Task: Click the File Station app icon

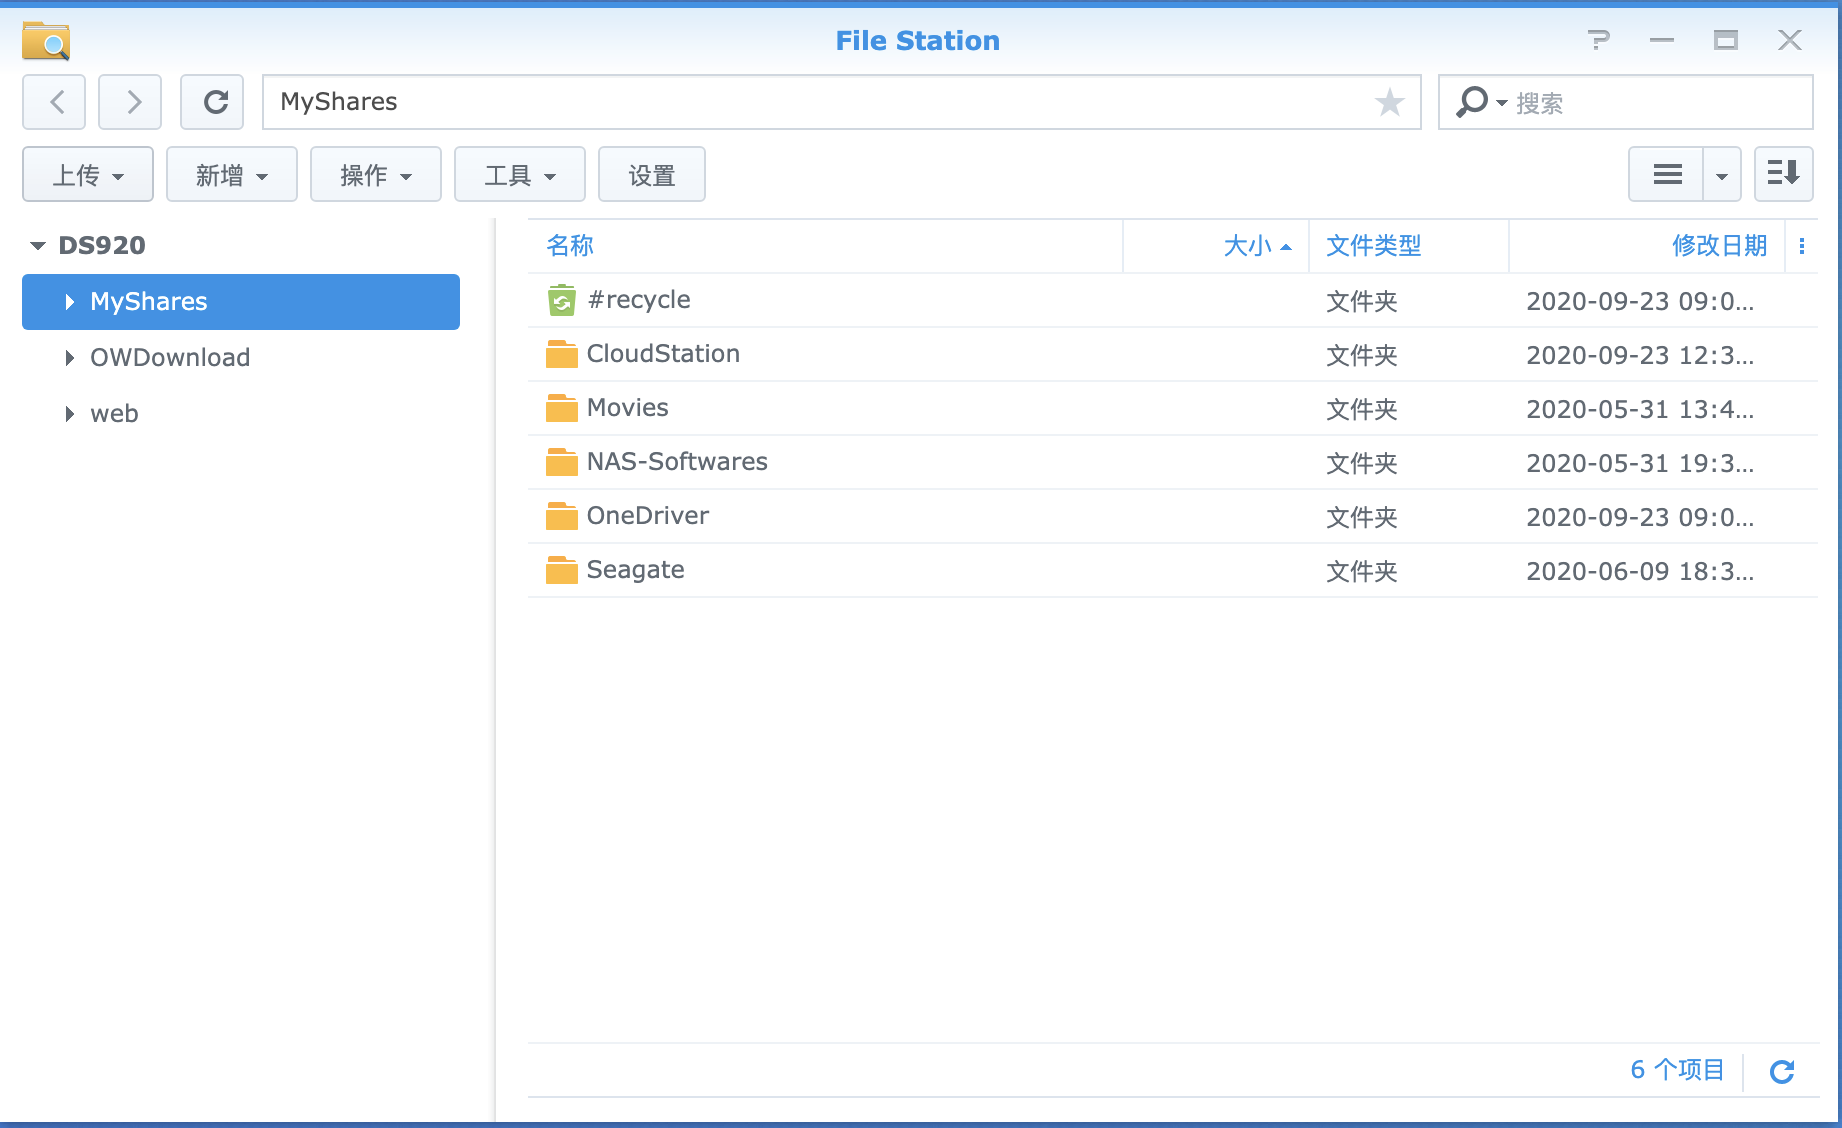Action: click(x=46, y=41)
